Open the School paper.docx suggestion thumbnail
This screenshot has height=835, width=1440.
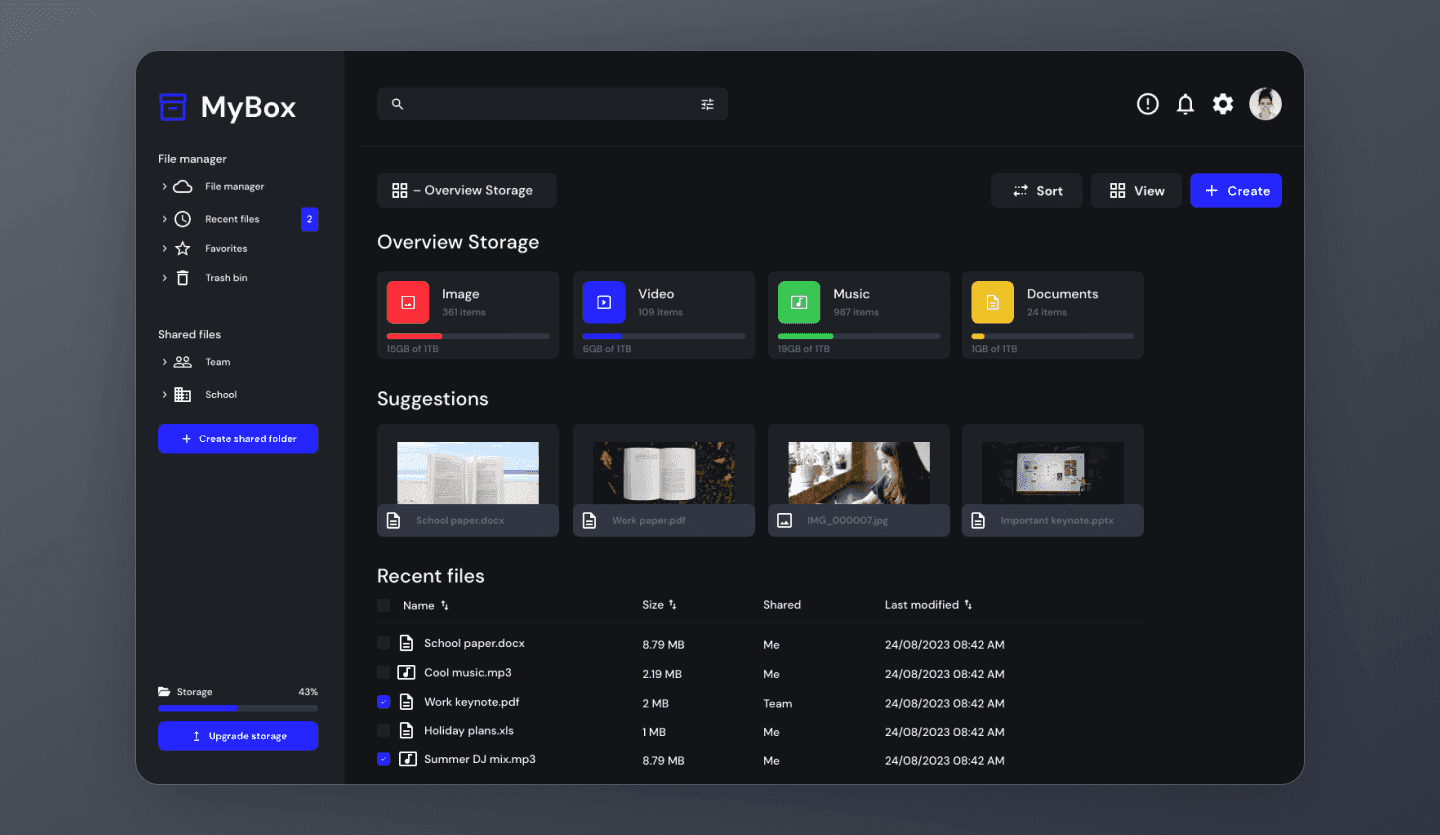click(468, 473)
